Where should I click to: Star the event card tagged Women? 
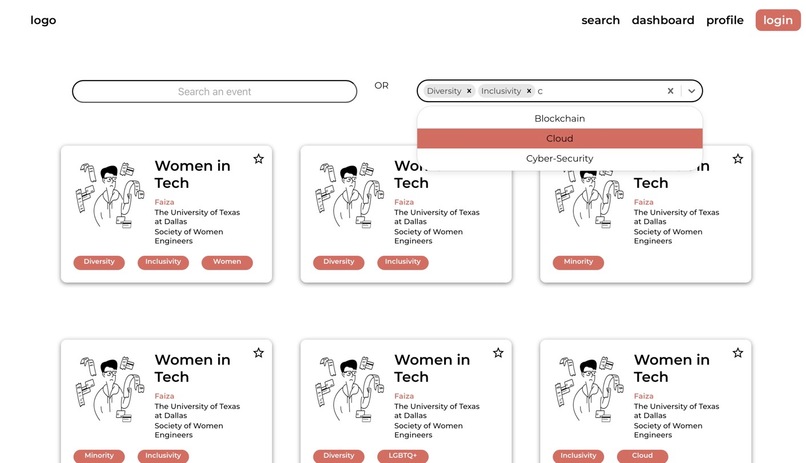click(259, 159)
